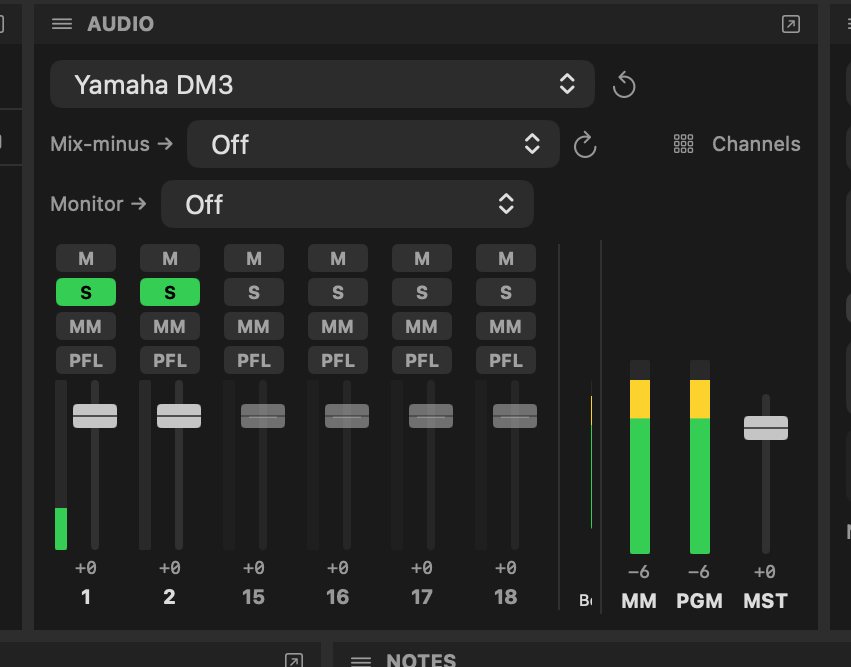Screen dimensions: 851x667
Task: Enable PFL on channel 1
Action: pyautogui.click(x=86, y=360)
